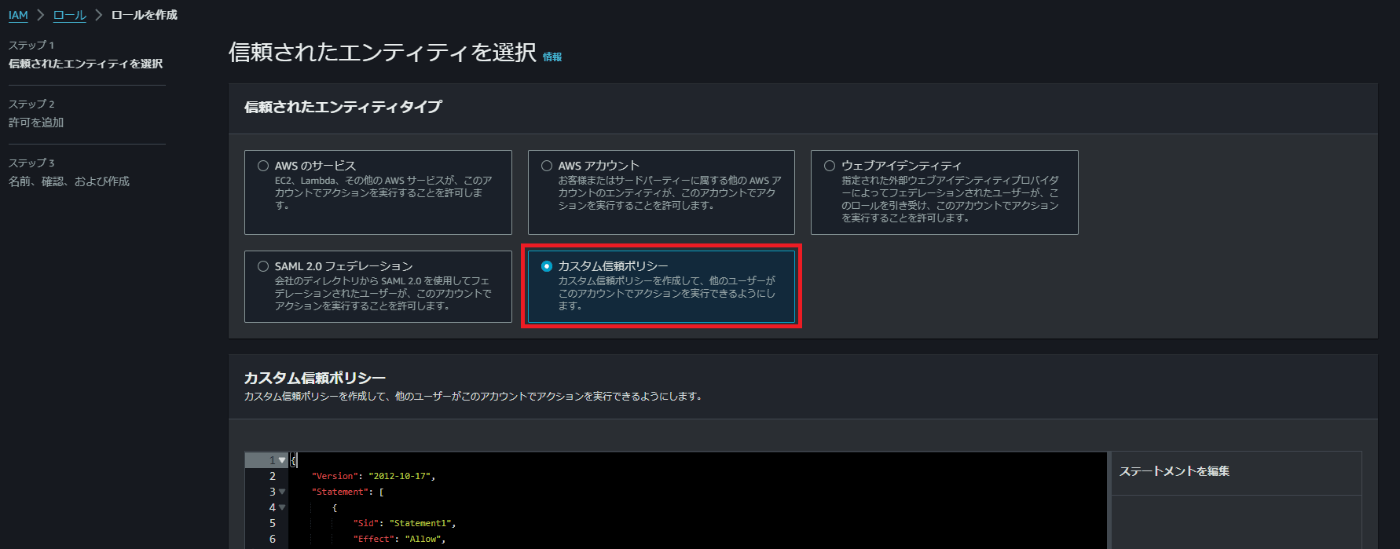Viewport: 1400px width, 549px height.
Task: Click line number 5 in editor gutter
Action: [272, 523]
